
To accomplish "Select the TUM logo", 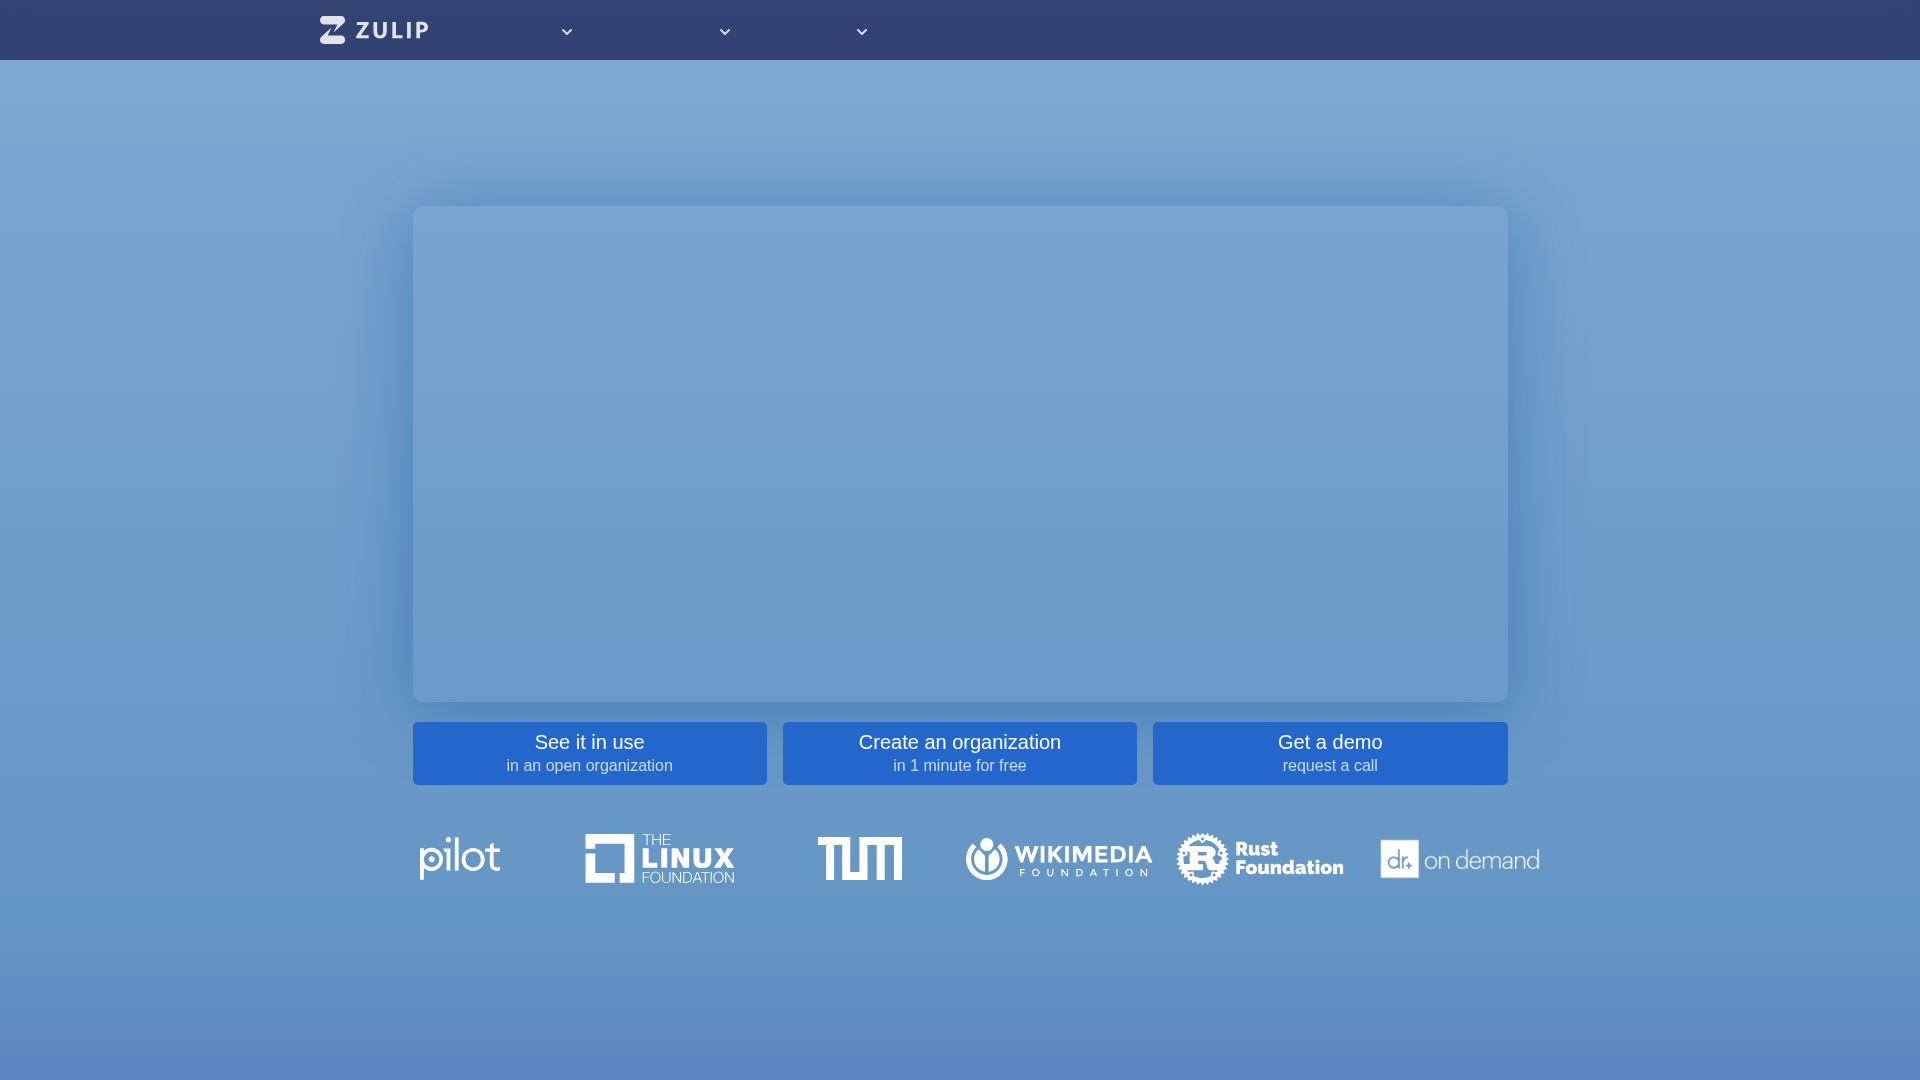I will point(860,858).
